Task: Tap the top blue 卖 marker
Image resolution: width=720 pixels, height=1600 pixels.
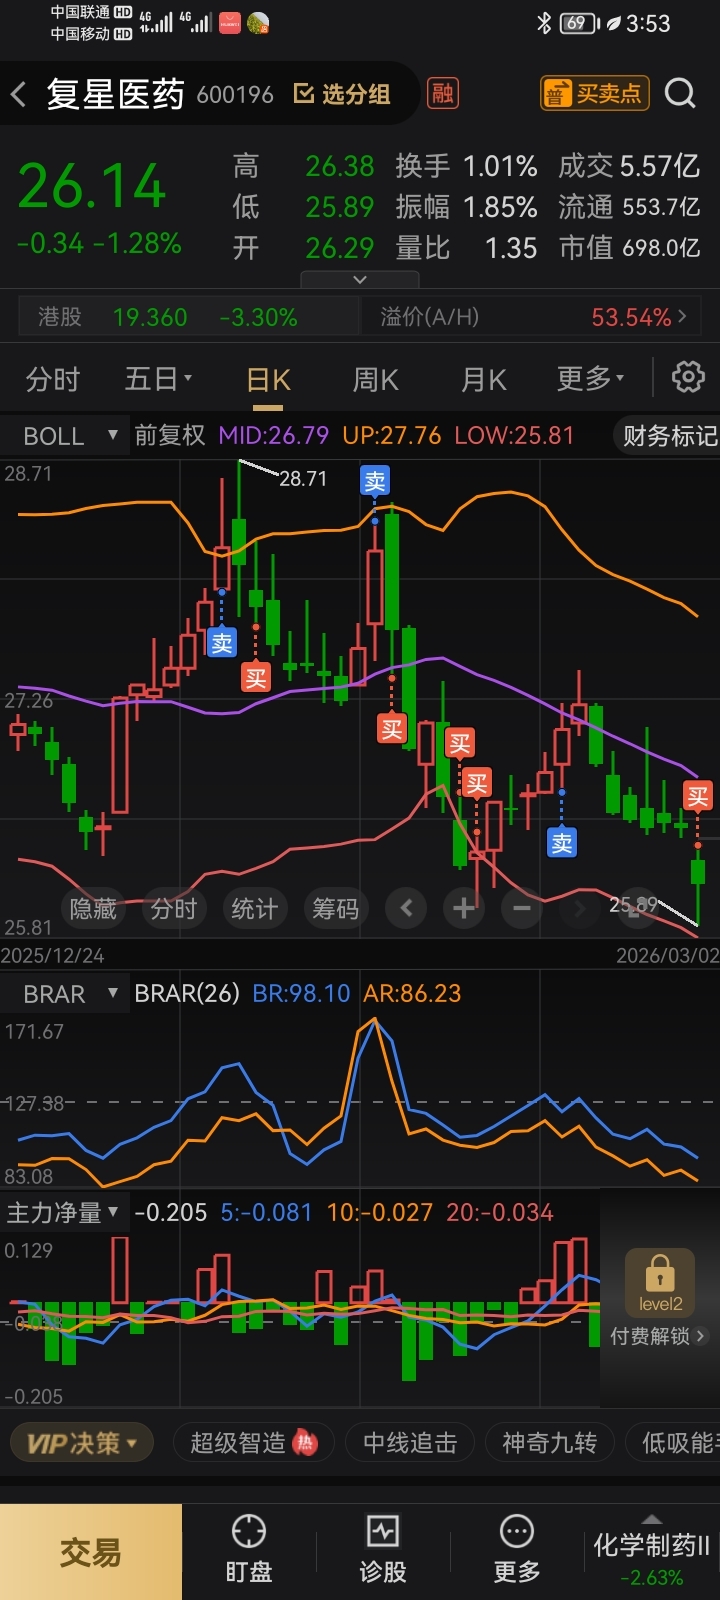Action: [375, 481]
